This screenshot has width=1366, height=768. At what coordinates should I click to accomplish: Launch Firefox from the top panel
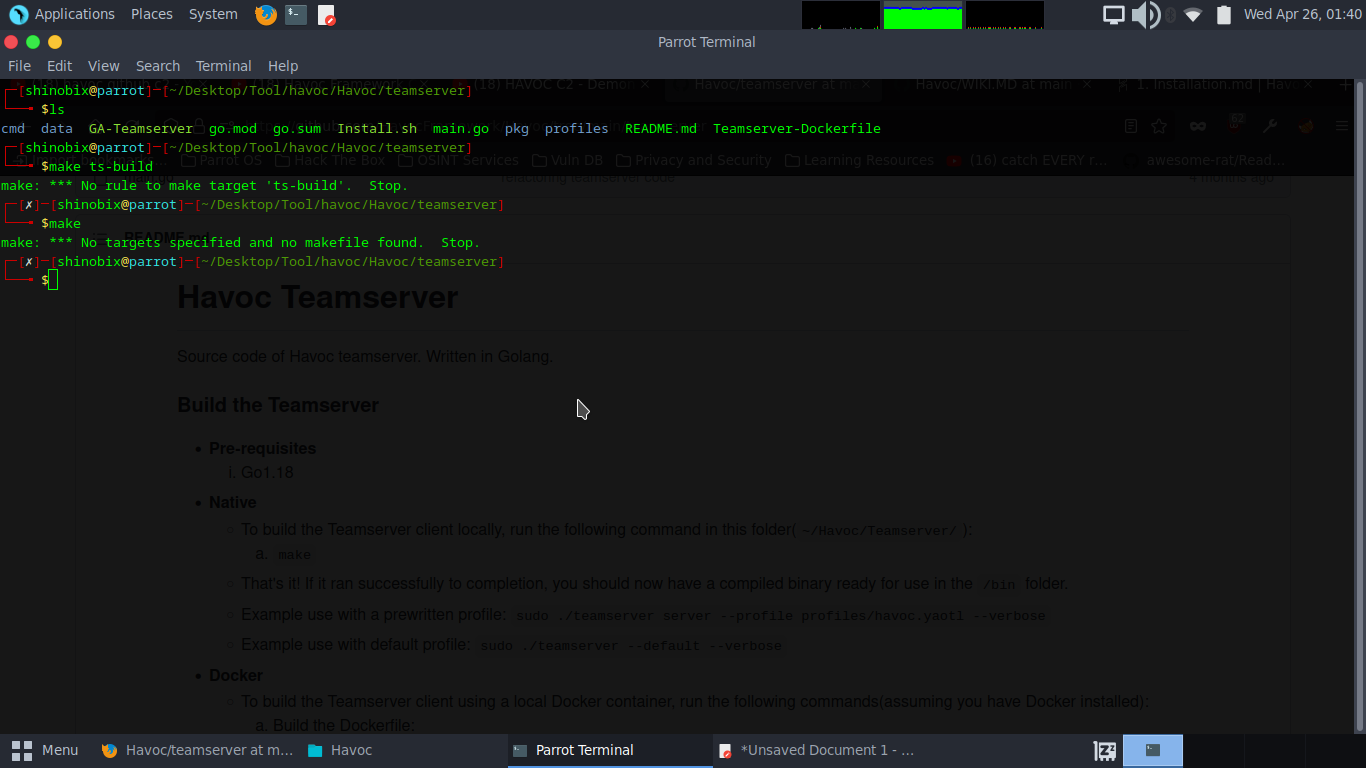(x=264, y=14)
